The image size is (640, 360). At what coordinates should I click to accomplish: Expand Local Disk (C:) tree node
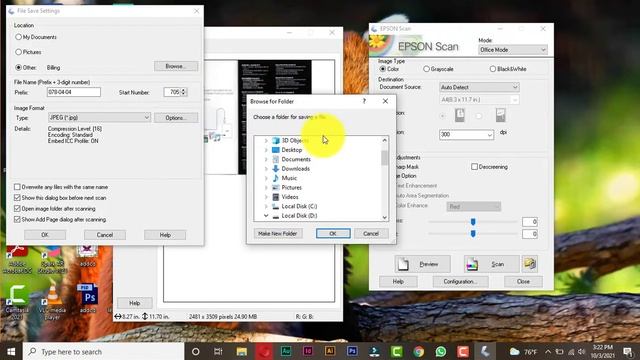coord(266,206)
